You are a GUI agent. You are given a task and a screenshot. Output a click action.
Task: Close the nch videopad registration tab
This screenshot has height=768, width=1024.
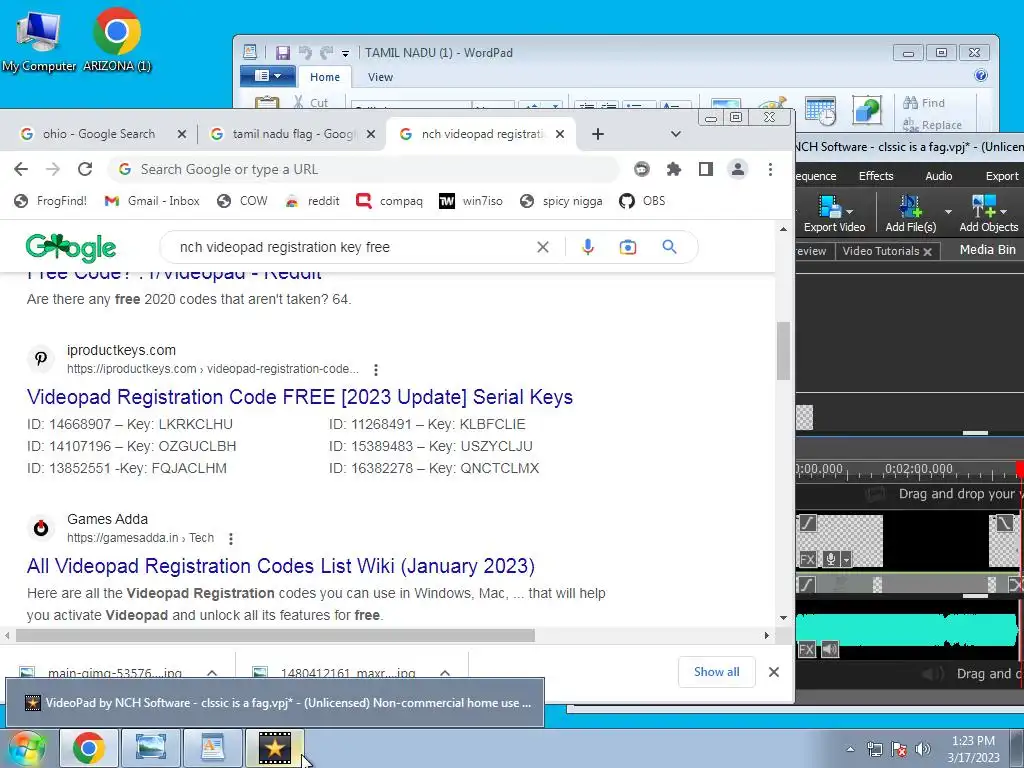[x=560, y=134]
